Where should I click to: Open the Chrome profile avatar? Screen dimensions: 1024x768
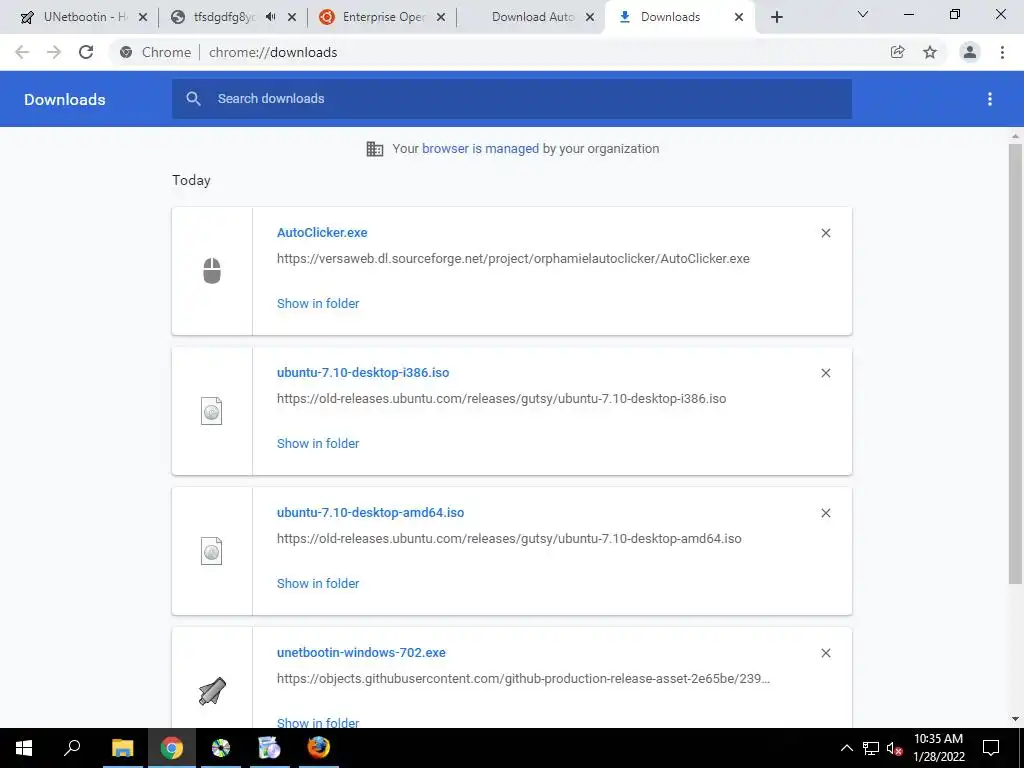click(969, 52)
